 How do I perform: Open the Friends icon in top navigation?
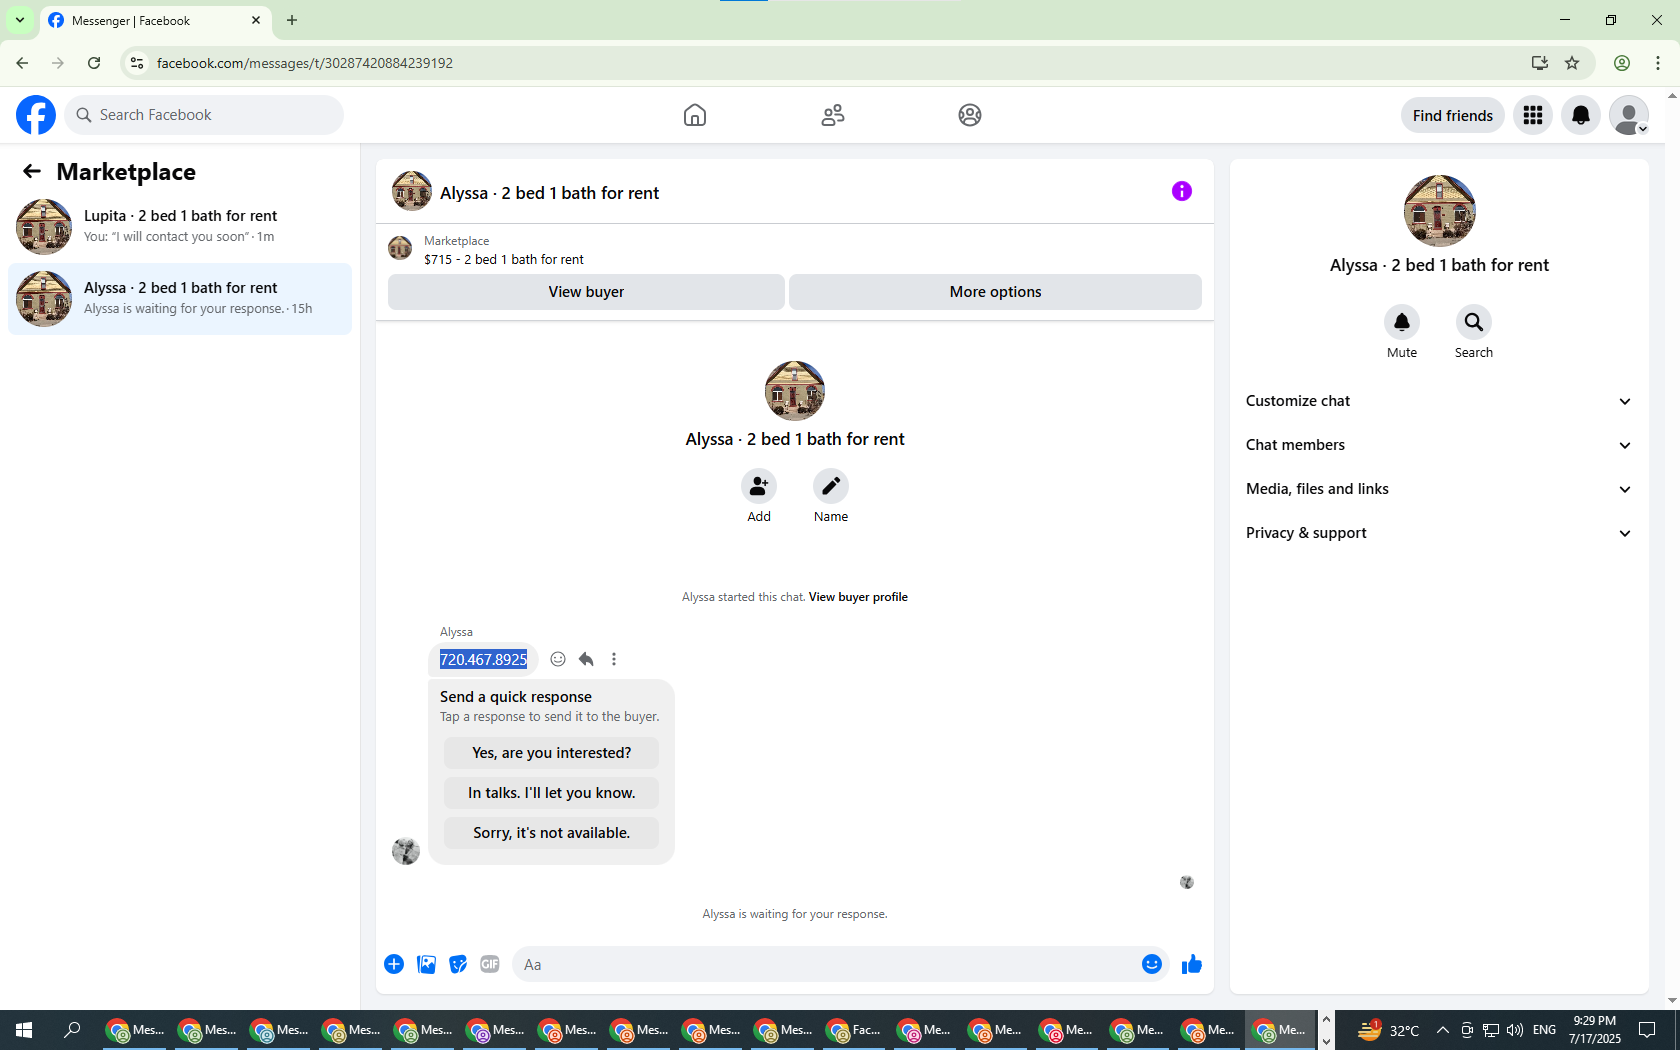(833, 115)
